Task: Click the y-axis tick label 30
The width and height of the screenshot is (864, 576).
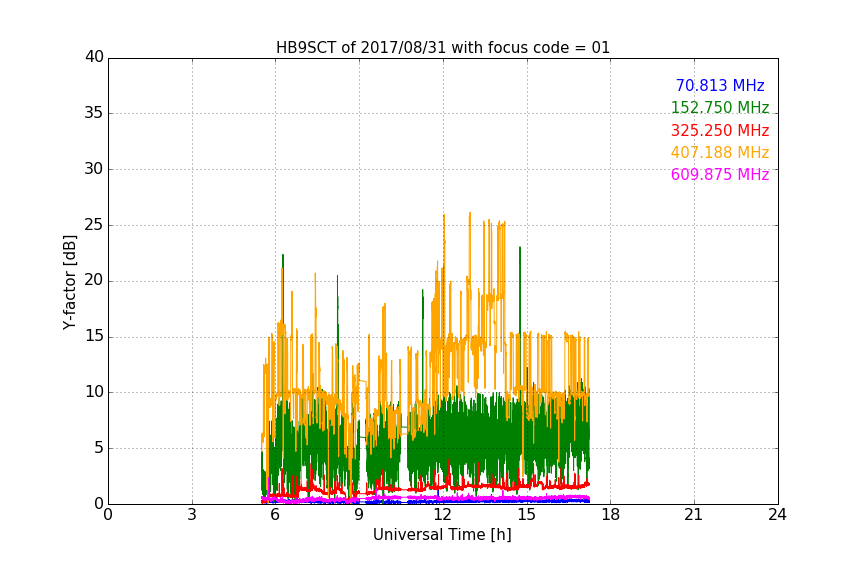Action: click(x=94, y=169)
